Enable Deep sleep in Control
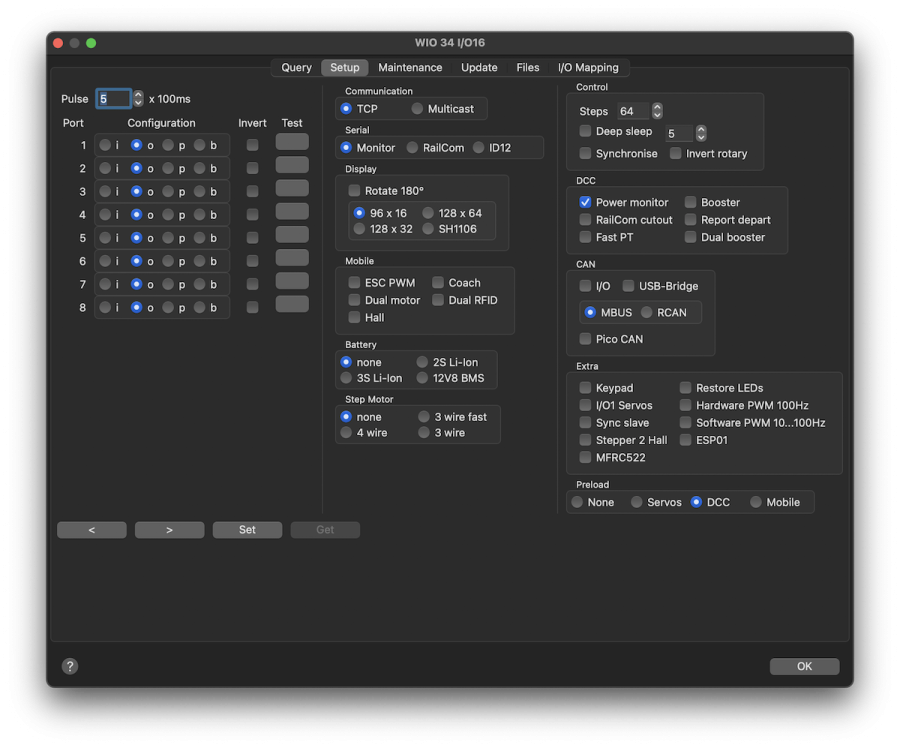The width and height of the screenshot is (900, 748). click(585, 130)
